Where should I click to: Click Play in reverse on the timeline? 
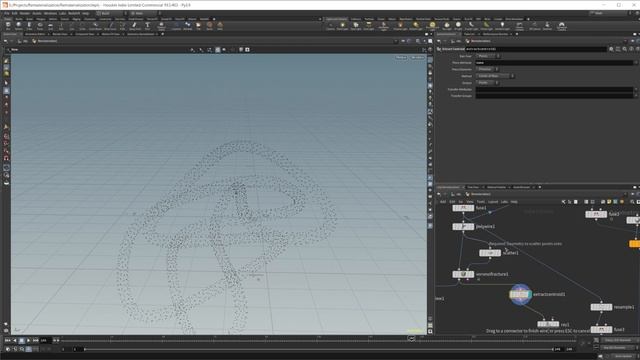(x=15, y=340)
